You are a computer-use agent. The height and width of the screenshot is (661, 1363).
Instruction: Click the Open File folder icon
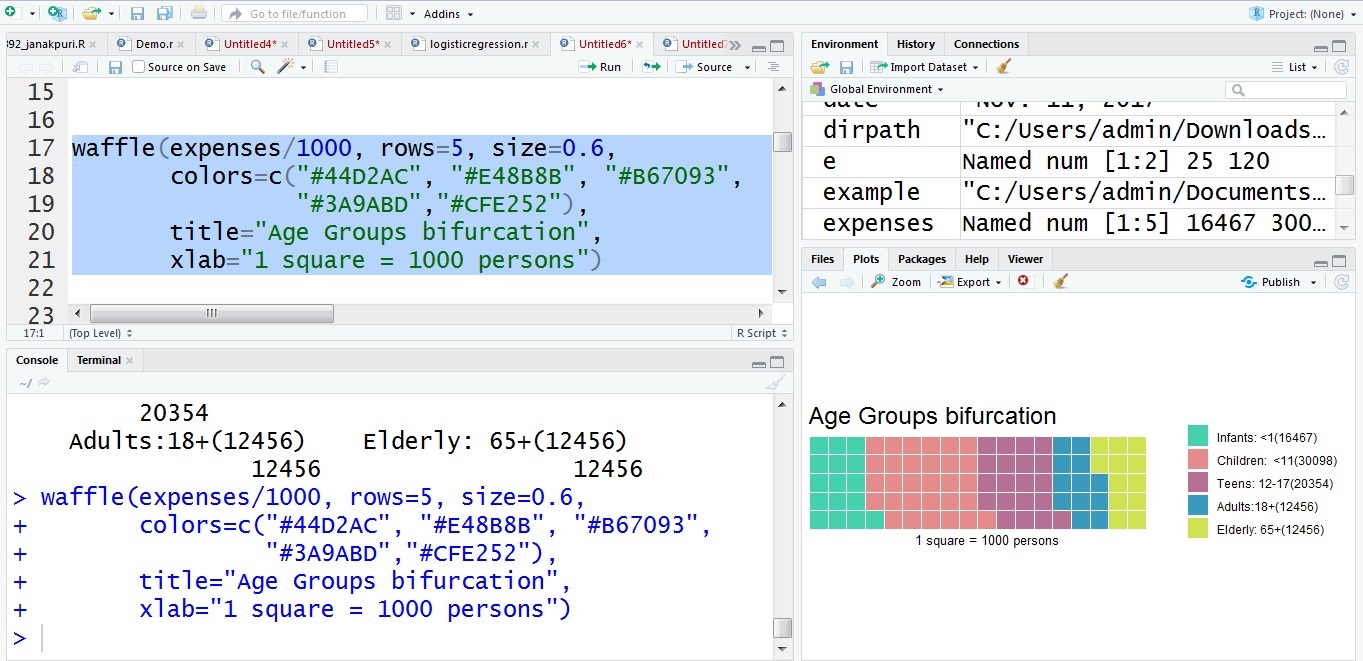click(91, 13)
